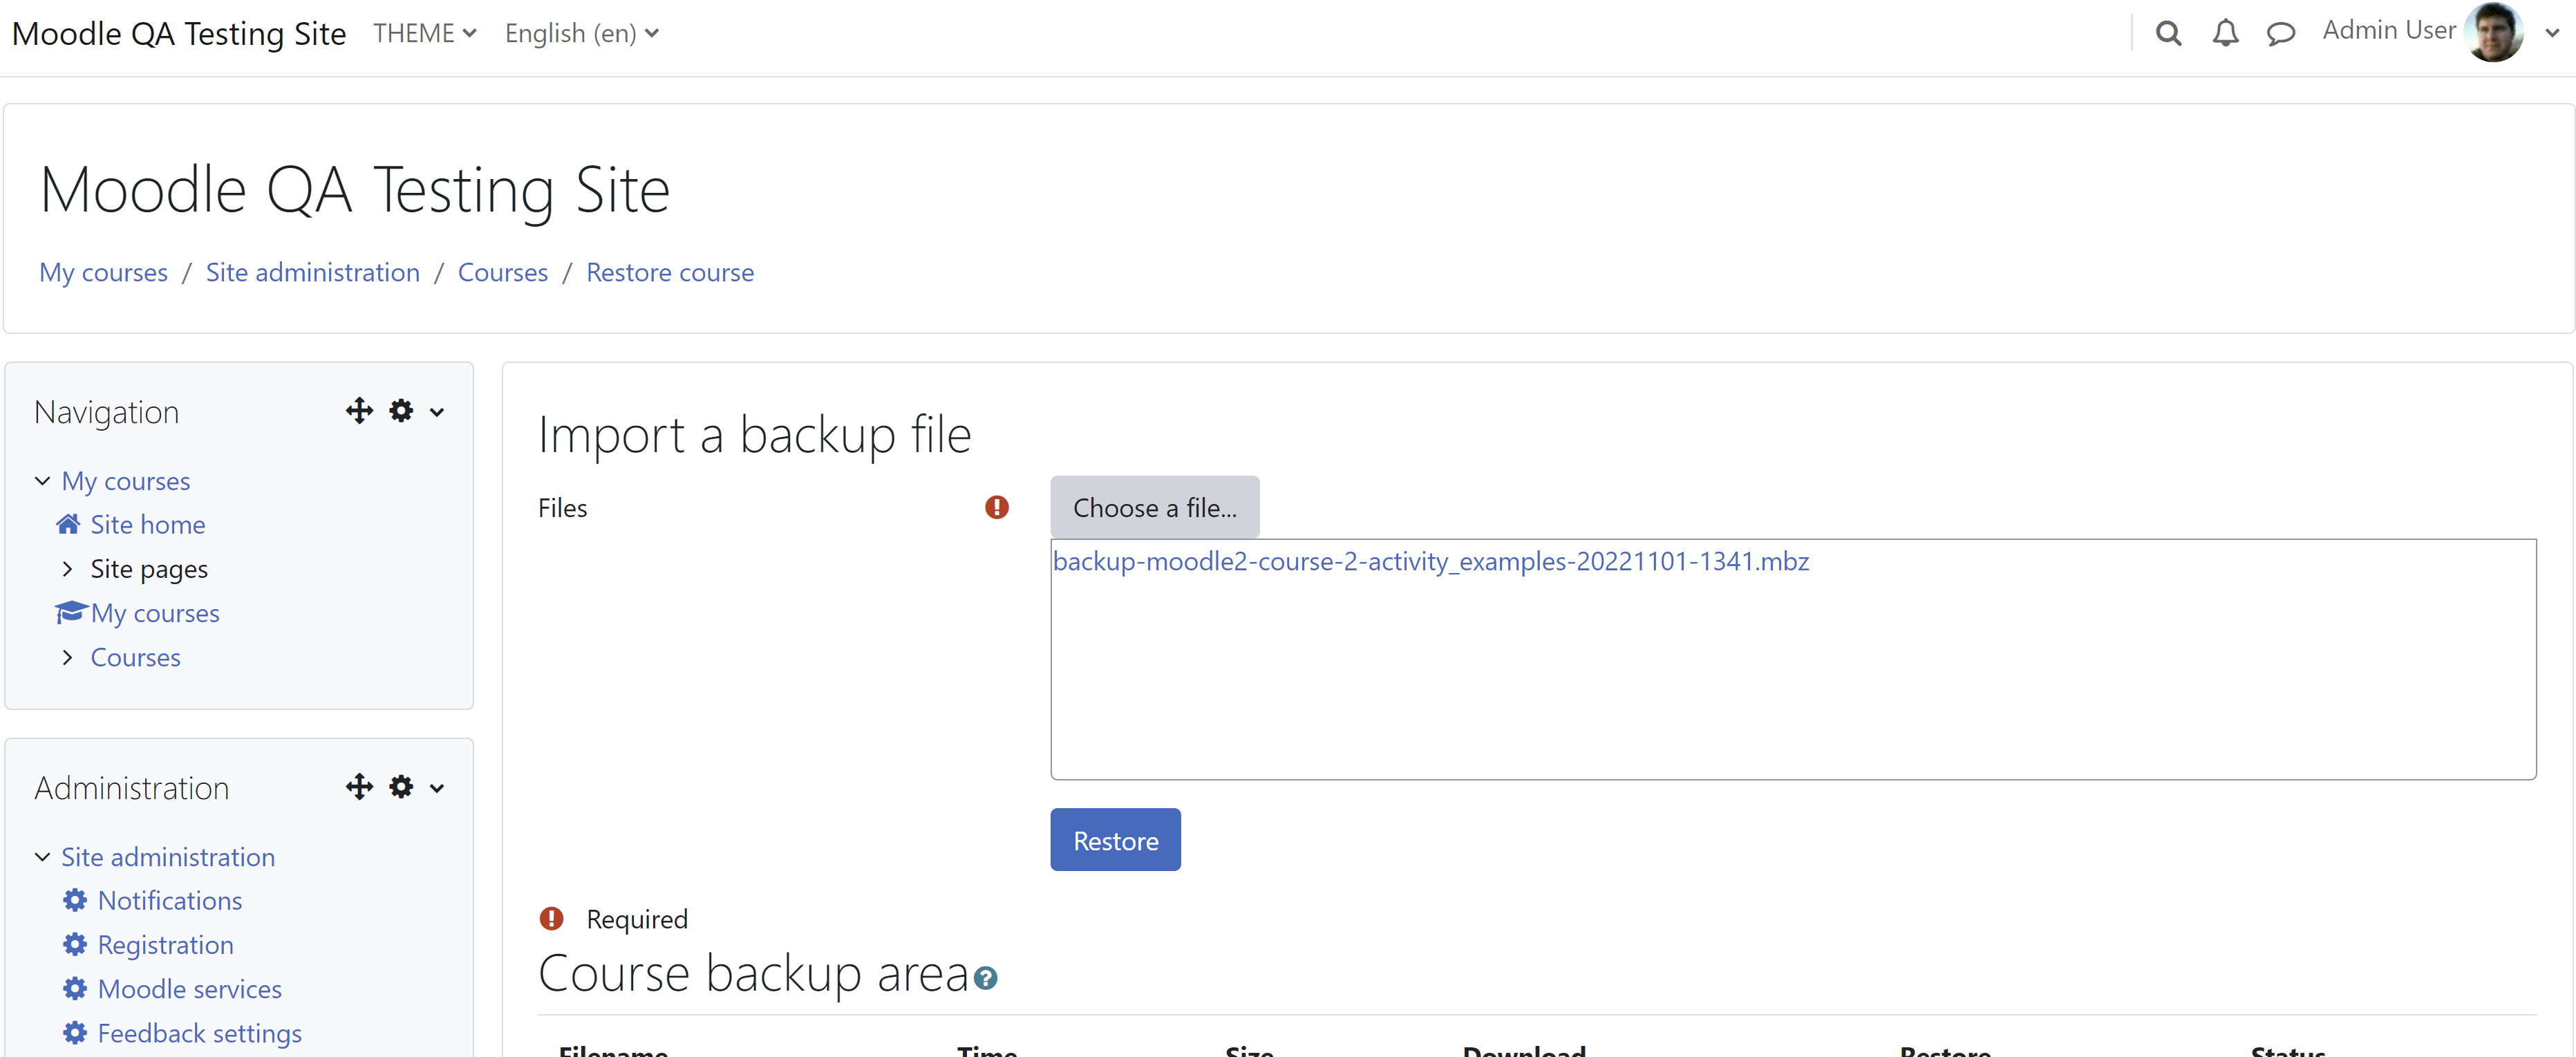Click the red icon beside Required legend
Screen dimensions: 2576x1057
[552, 918]
